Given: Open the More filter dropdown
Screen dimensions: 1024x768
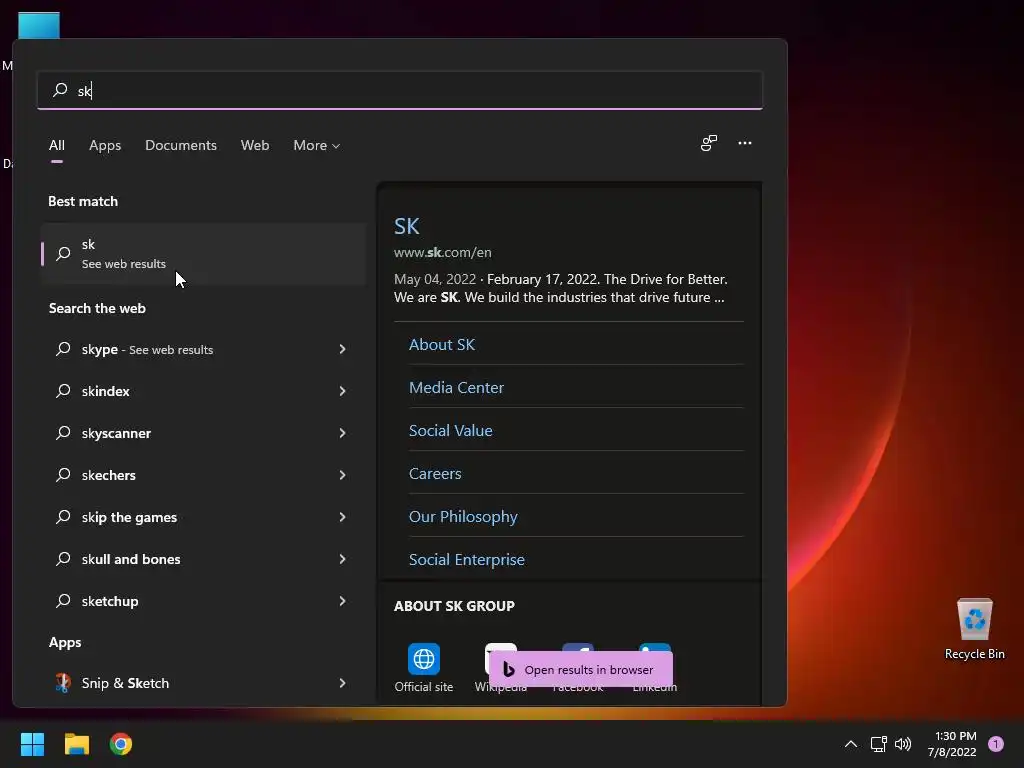Looking at the screenshot, I should [317, 145].
